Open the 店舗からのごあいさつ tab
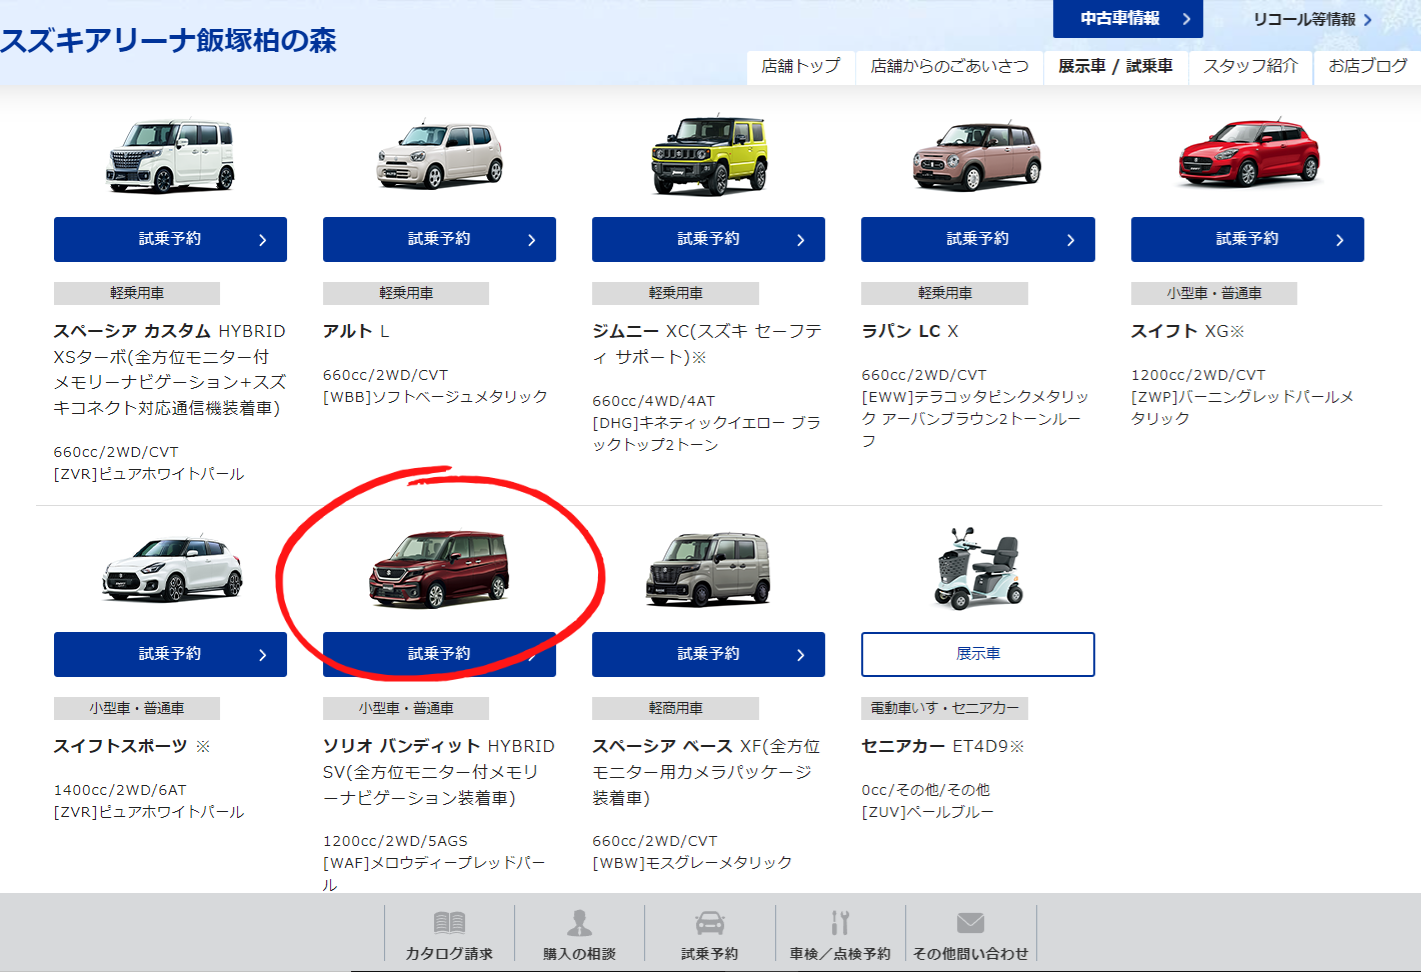Viewport: 1421px width, 972px height. click(949, 66)
